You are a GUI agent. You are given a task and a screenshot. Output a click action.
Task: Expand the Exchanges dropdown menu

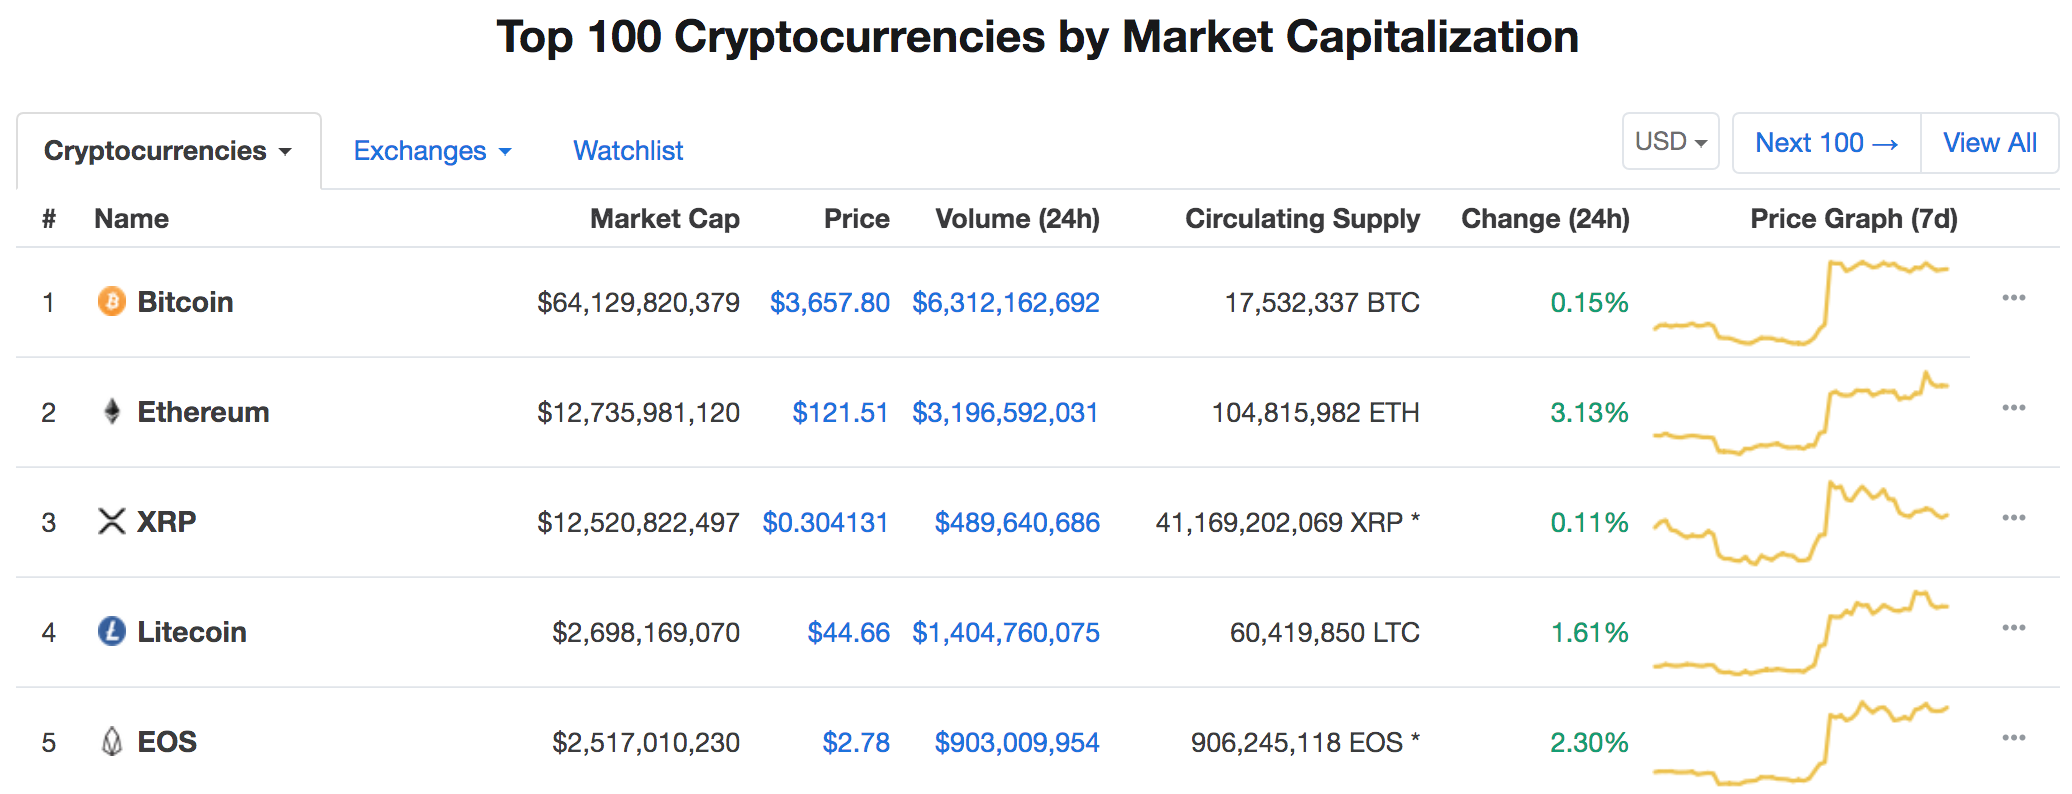(432, 151)
